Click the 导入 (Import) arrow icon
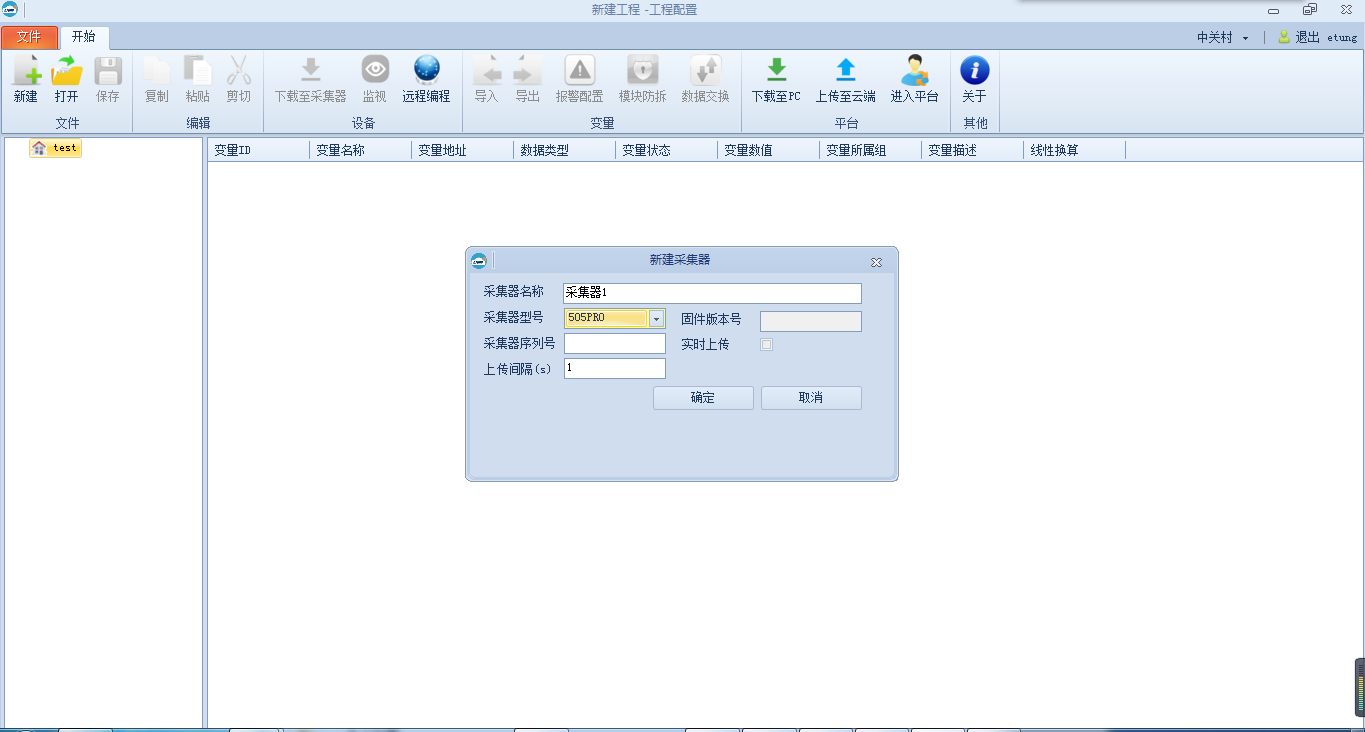 click(487, 70)
